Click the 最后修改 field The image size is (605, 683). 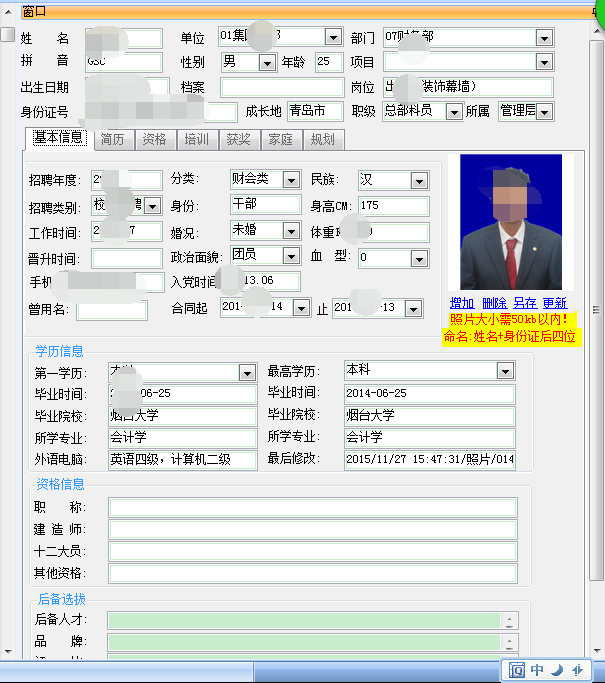(x=429, y=460)
